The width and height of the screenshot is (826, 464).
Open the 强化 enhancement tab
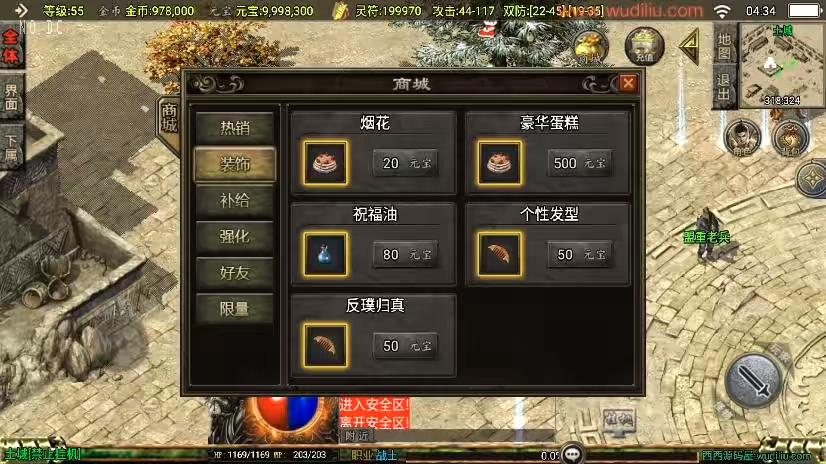point(234,236)
